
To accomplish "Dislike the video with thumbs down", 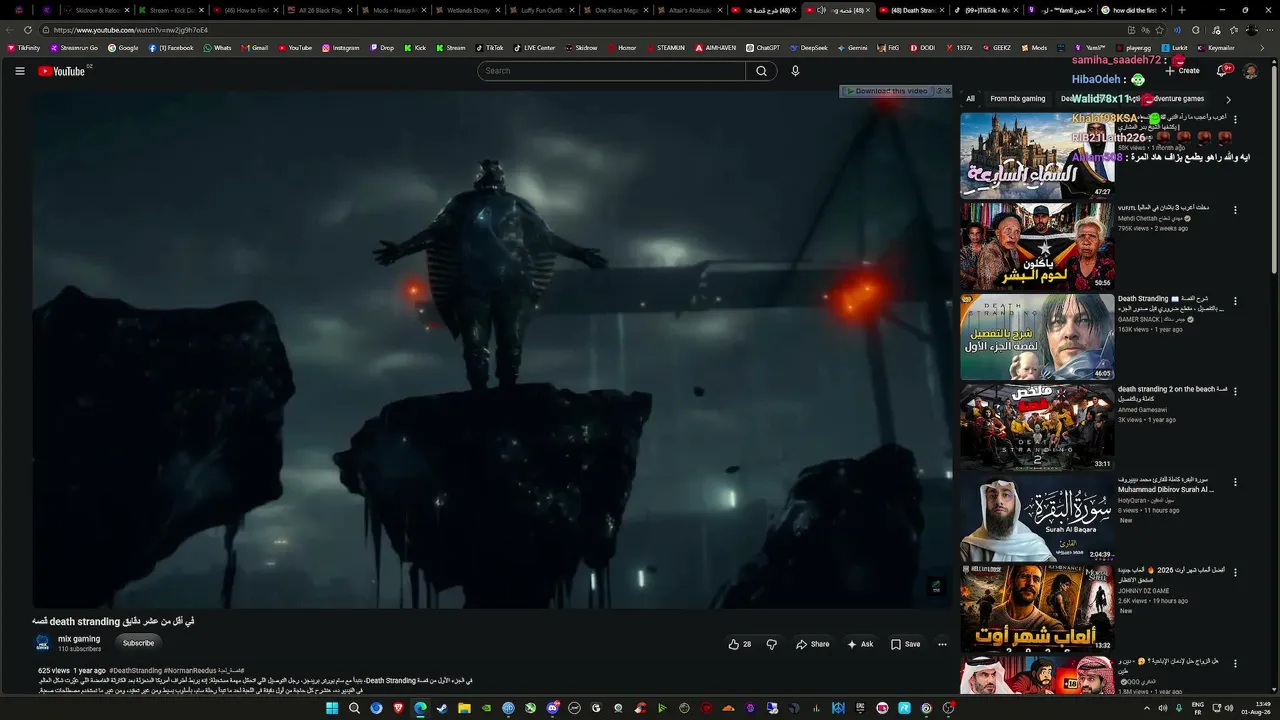I will (771, 644).
